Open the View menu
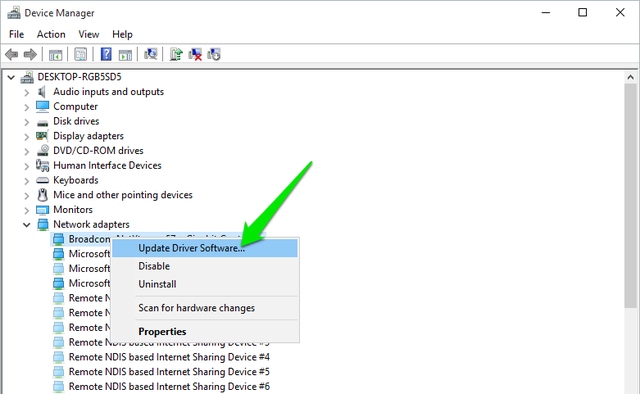This screenshot has width=640, height=394. tap(89, 34)
